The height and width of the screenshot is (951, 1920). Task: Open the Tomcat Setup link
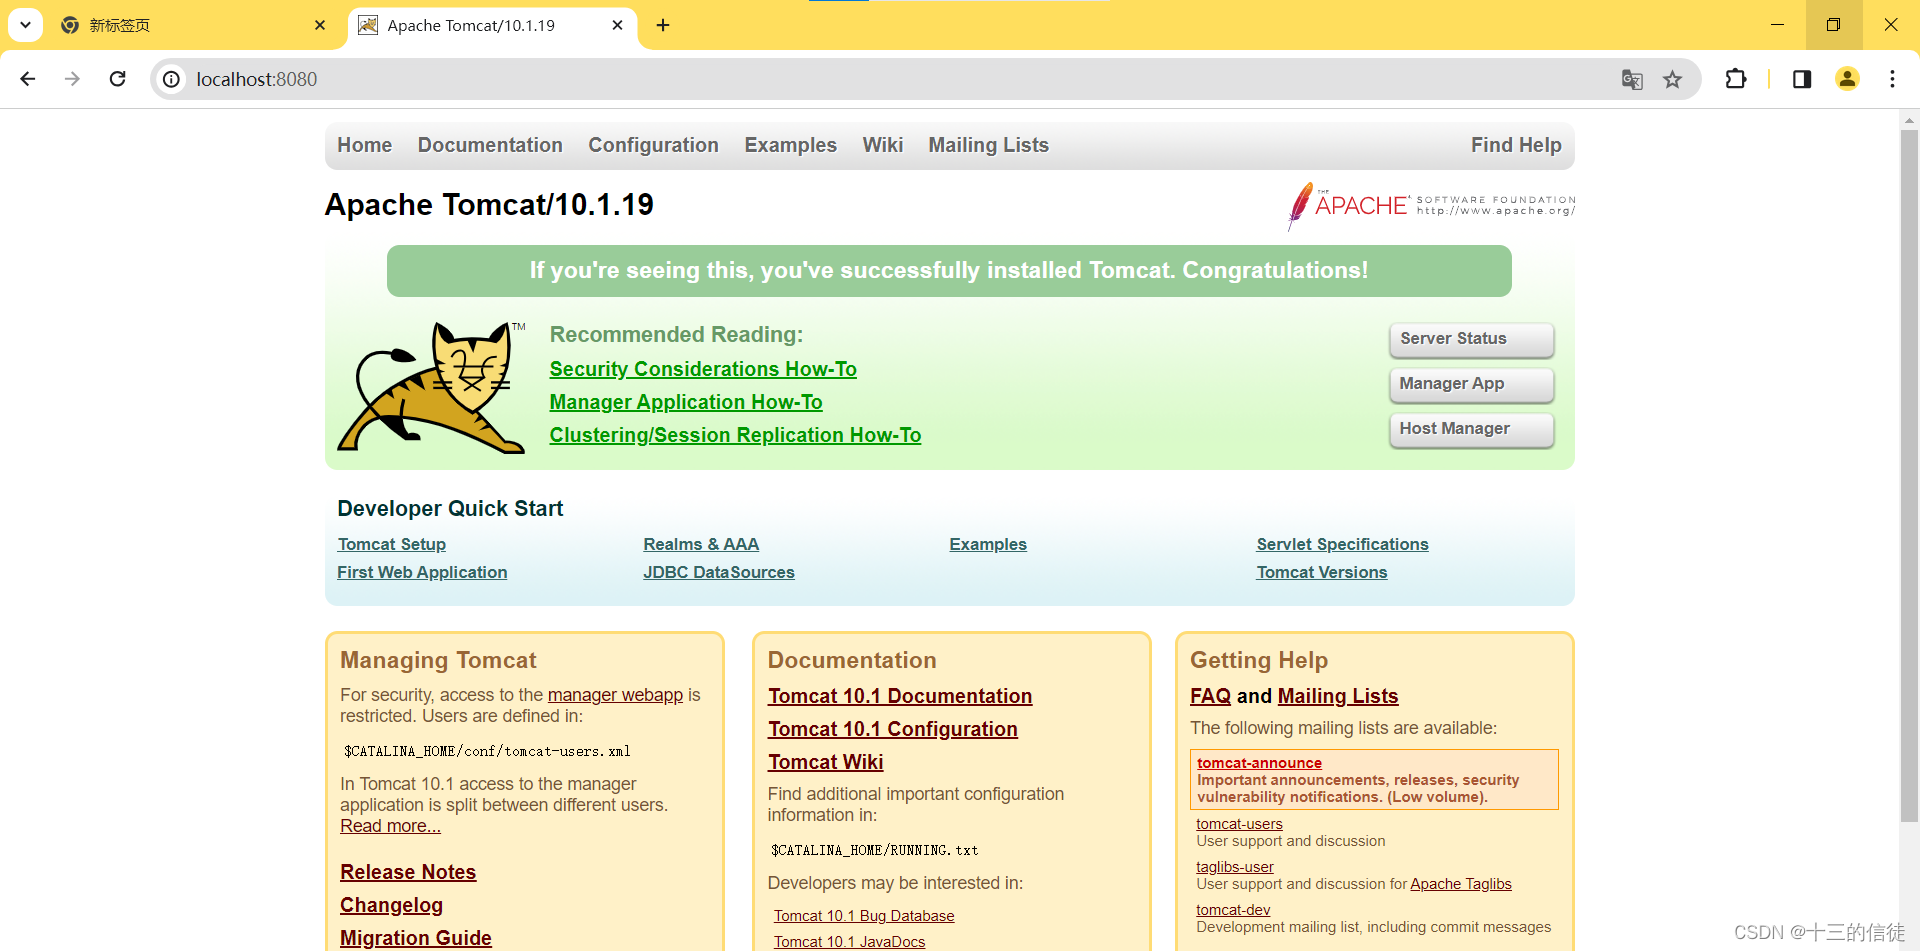(391, 544)
